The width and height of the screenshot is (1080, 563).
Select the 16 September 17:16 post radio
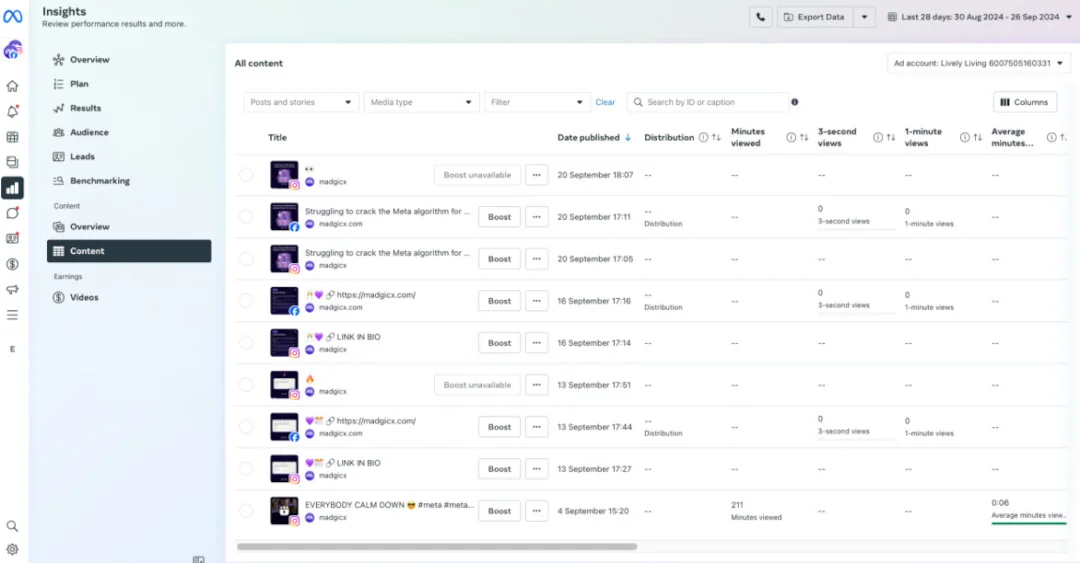[x=246, y=300]
